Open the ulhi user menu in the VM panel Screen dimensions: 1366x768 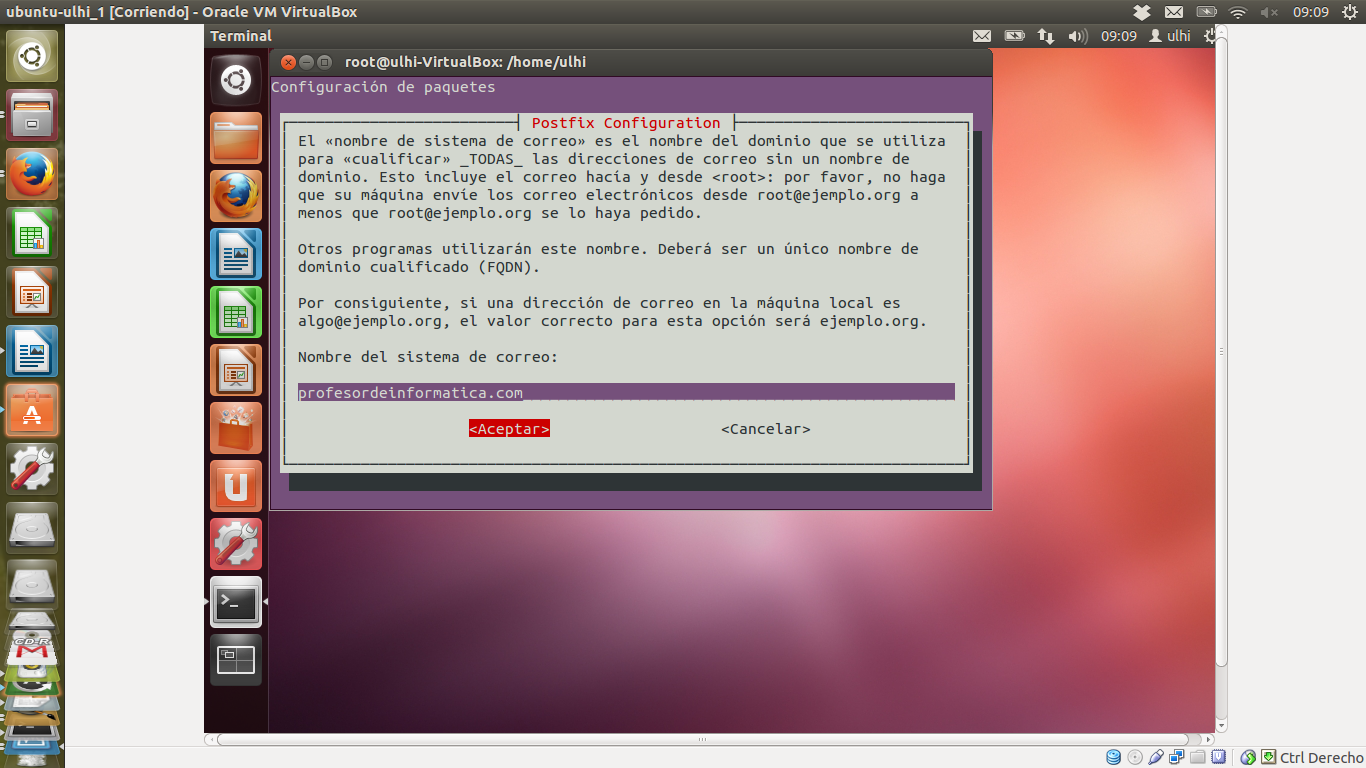(x=1170, y=36)
